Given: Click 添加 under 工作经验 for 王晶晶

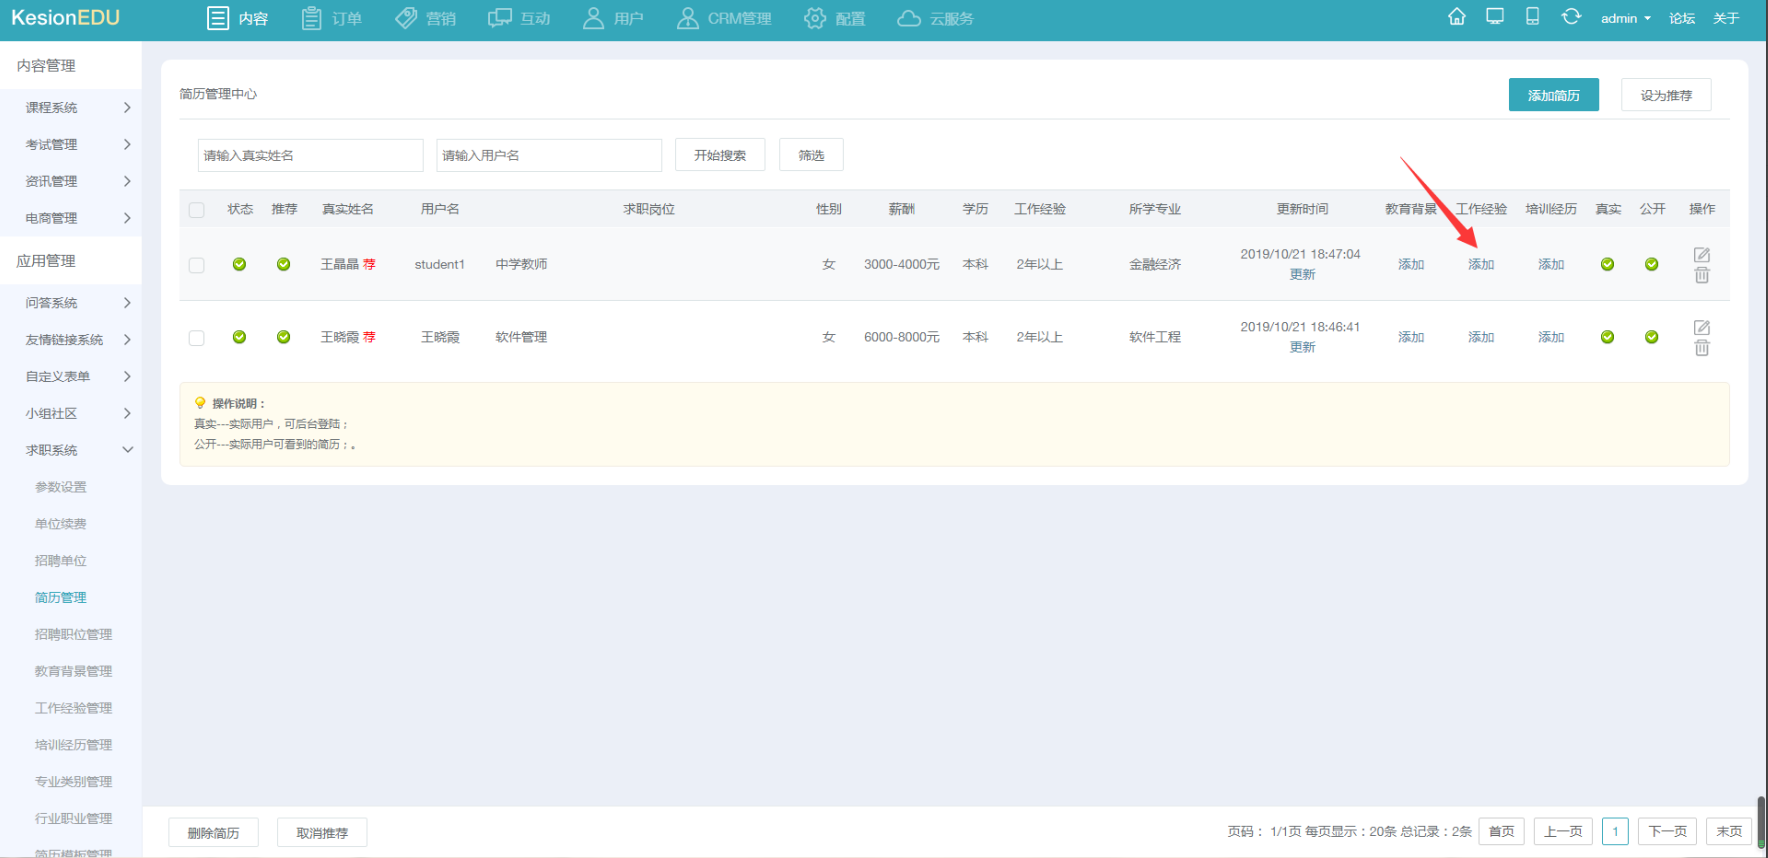Looking at the screenshot, I should pos(1480,264).
